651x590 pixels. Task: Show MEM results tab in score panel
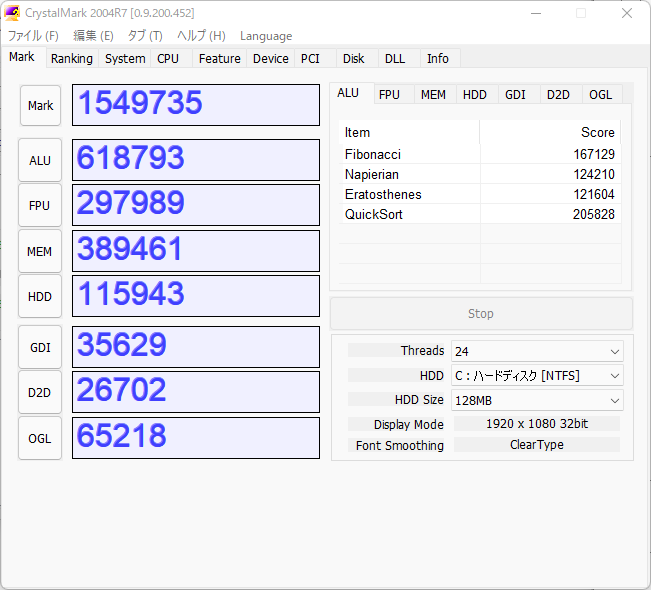coord(434,95)
